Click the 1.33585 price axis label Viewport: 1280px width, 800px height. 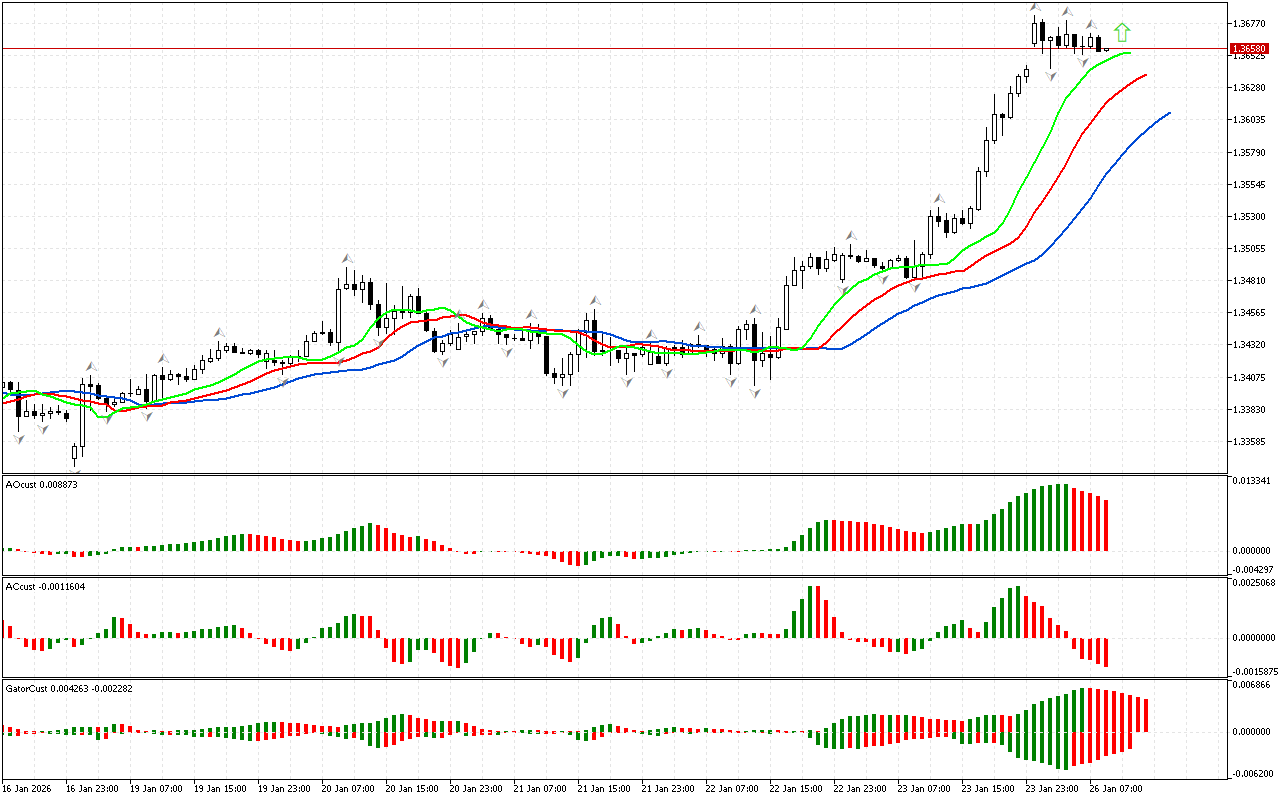point(1249,442)
